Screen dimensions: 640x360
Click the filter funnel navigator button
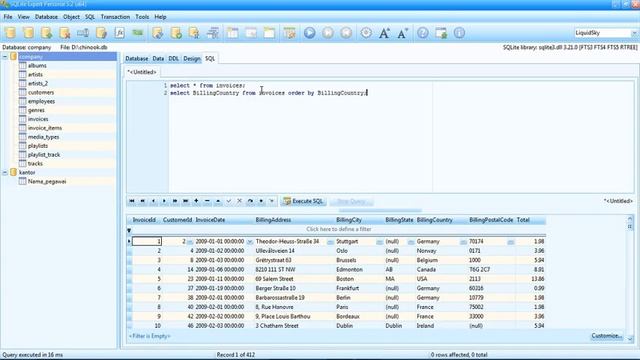tap(271, 201)
